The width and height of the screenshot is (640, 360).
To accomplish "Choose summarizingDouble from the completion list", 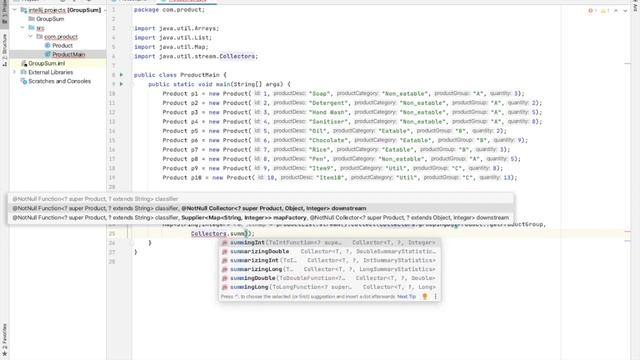I will click(x=329, y=251).
